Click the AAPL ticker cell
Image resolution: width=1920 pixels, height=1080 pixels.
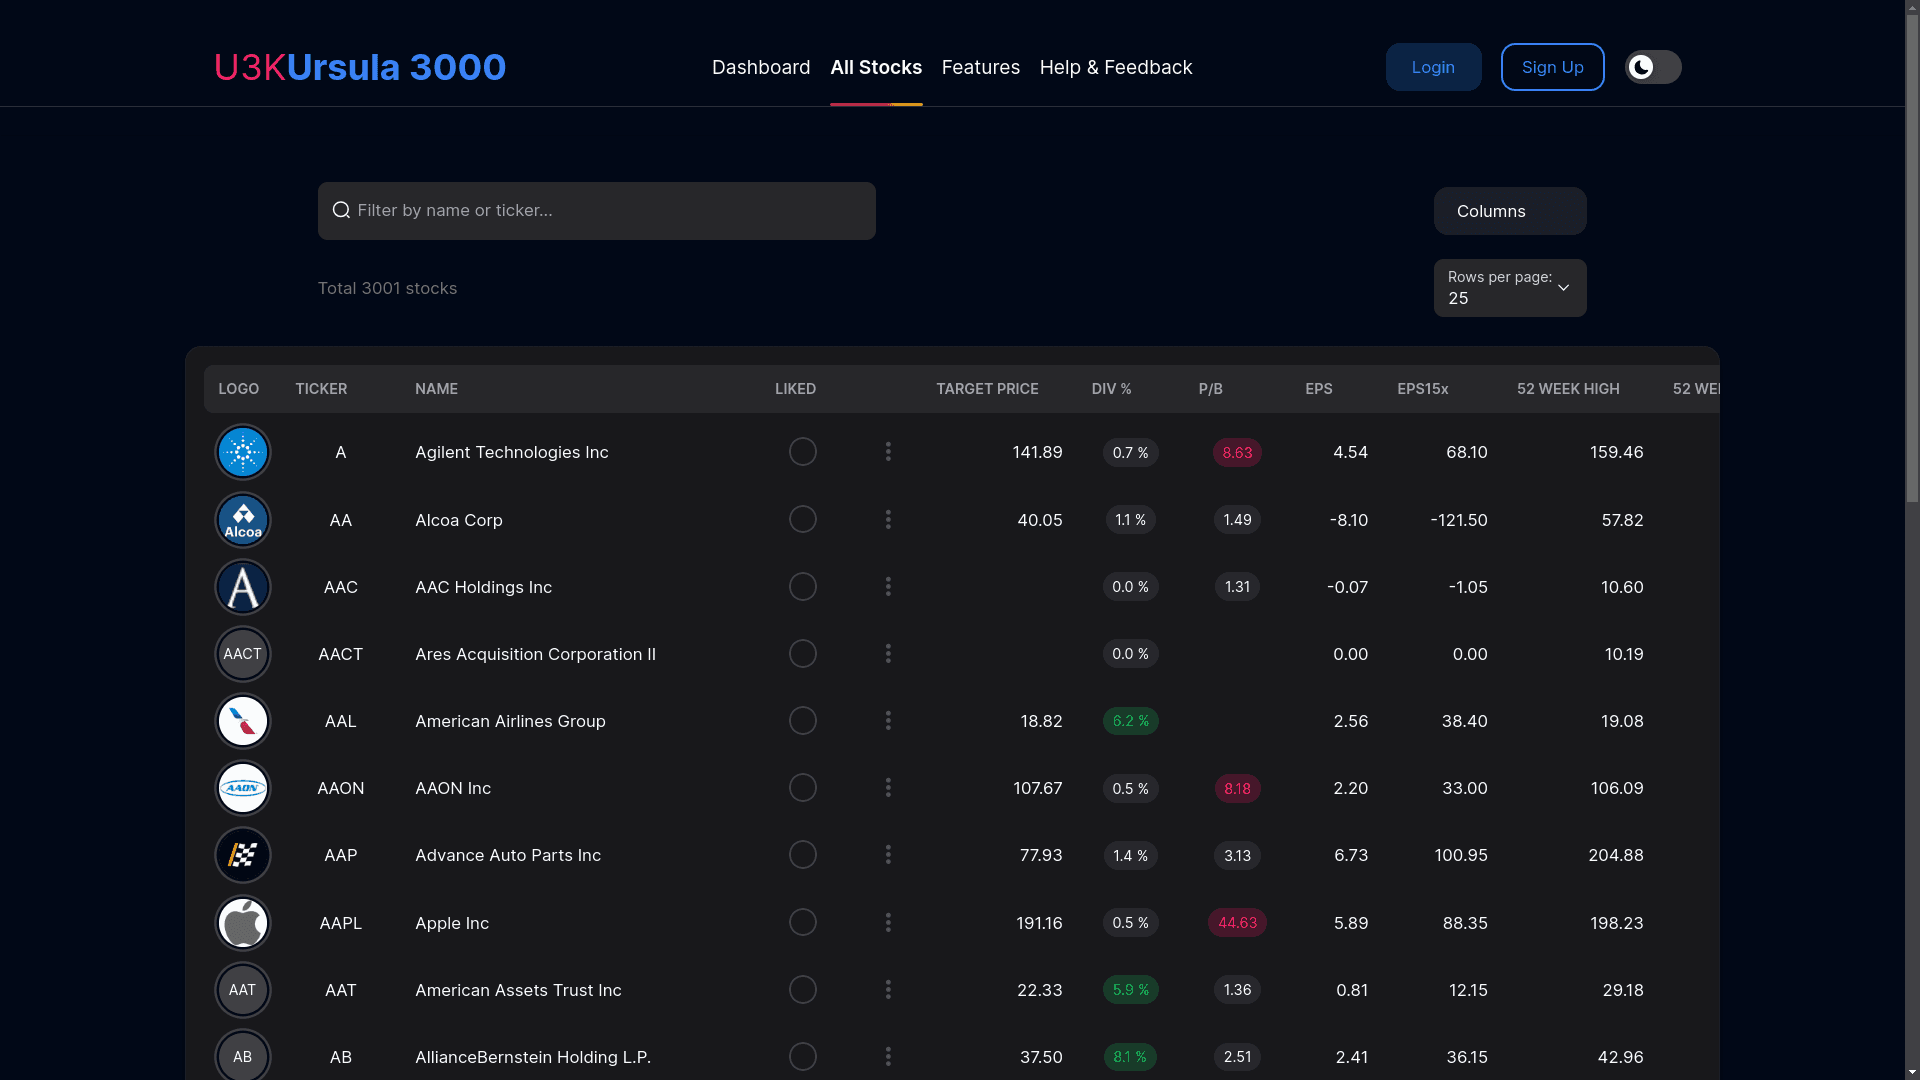pos(341,923)
